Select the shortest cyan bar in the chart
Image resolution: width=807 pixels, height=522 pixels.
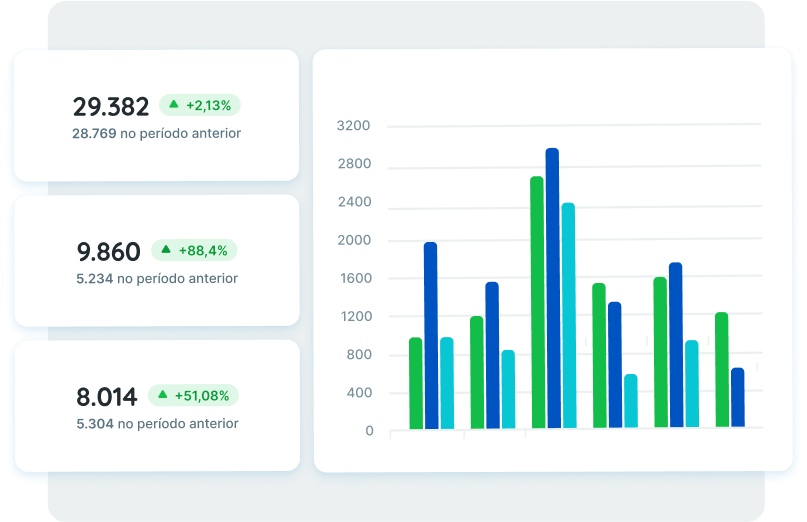pos(630,401)
